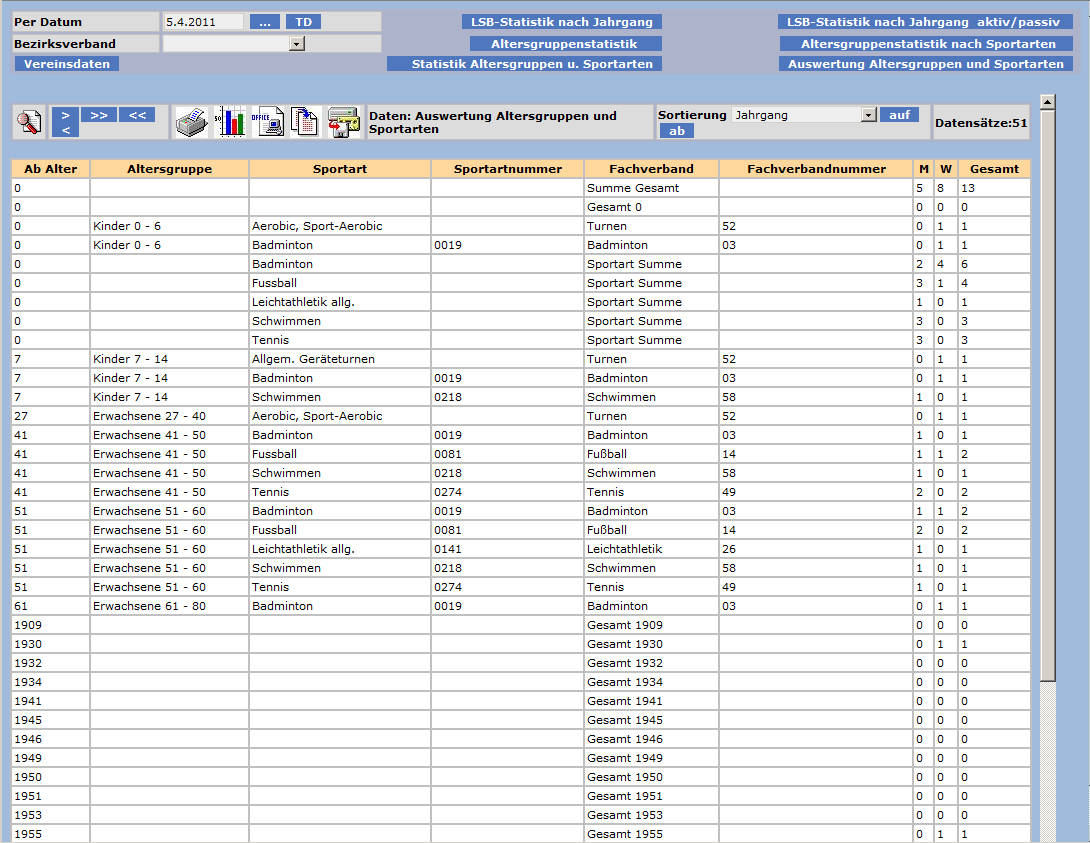The image size is (1090, 843).
Task: Export data via the Office icon
Action: 268,122
